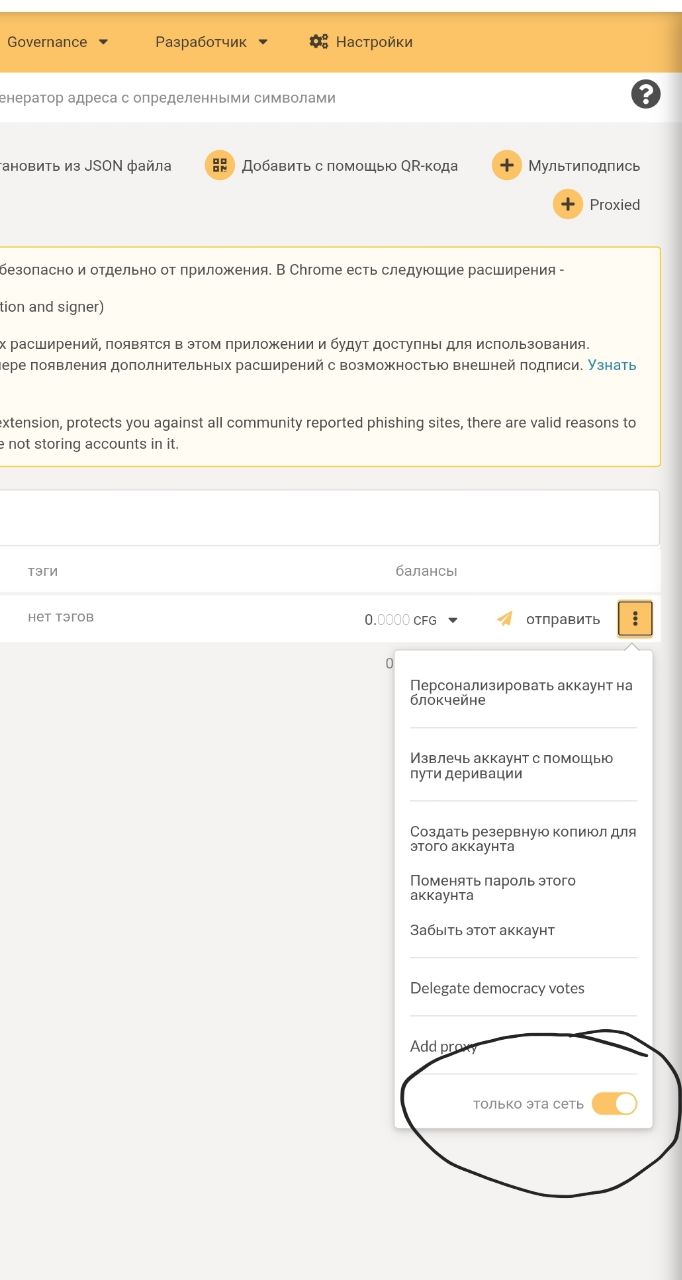Expand the Governance dropdown menu
Image resolution: width=682 pixels, height=1280 pixels.
point(57,42)
